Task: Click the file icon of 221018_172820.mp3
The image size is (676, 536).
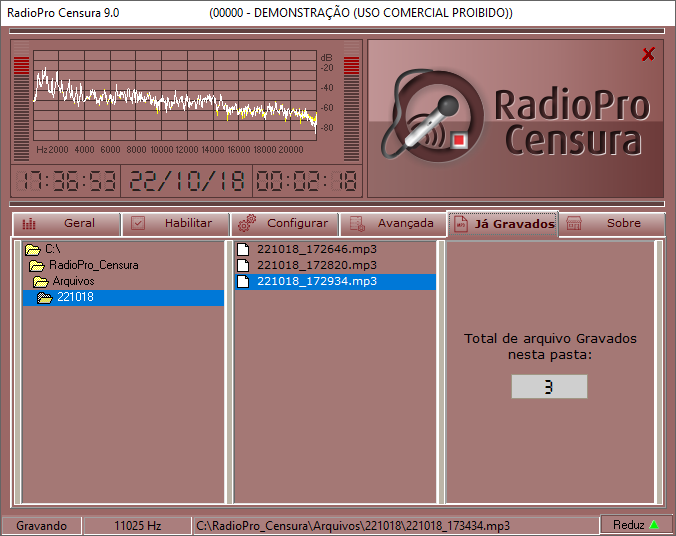Action: [244, 265]
